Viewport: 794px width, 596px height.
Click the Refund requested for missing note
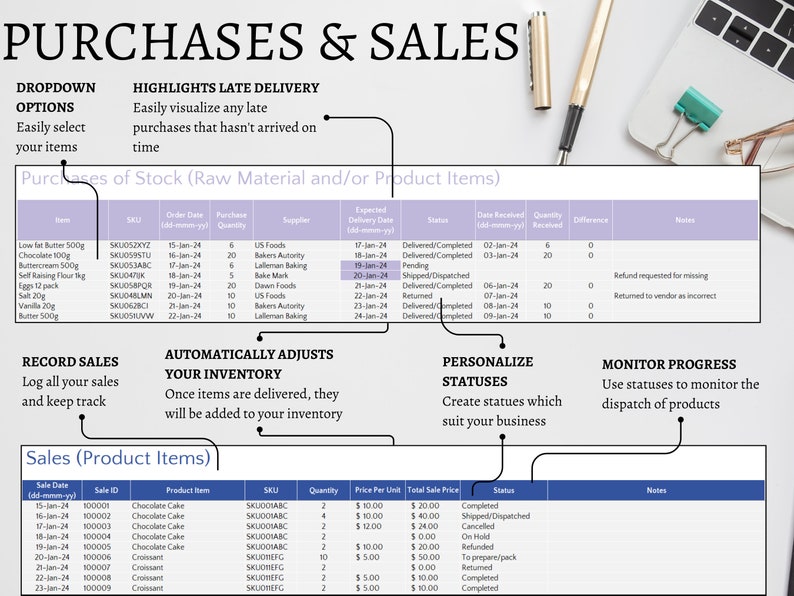pyautogui.click(x=661, y=275)
